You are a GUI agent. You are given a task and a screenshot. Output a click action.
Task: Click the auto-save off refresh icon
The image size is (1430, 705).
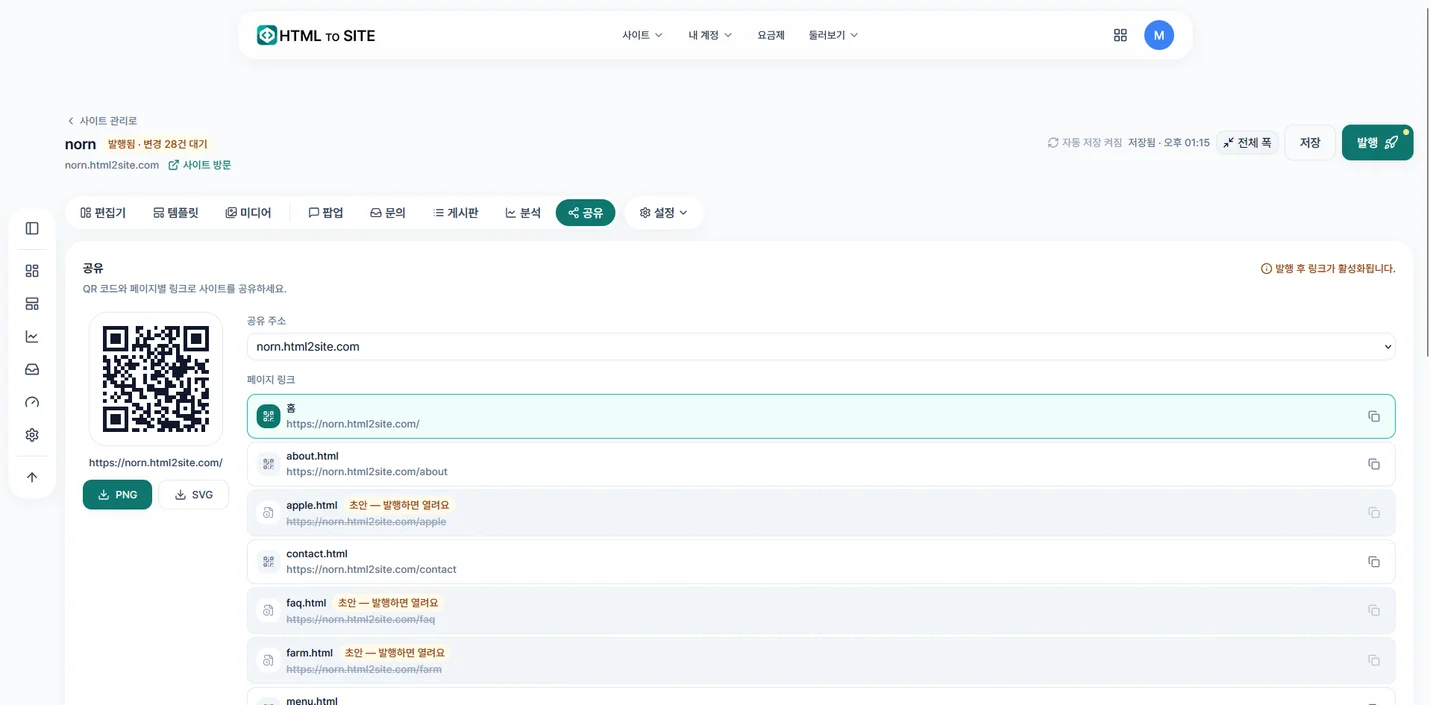1053,143
